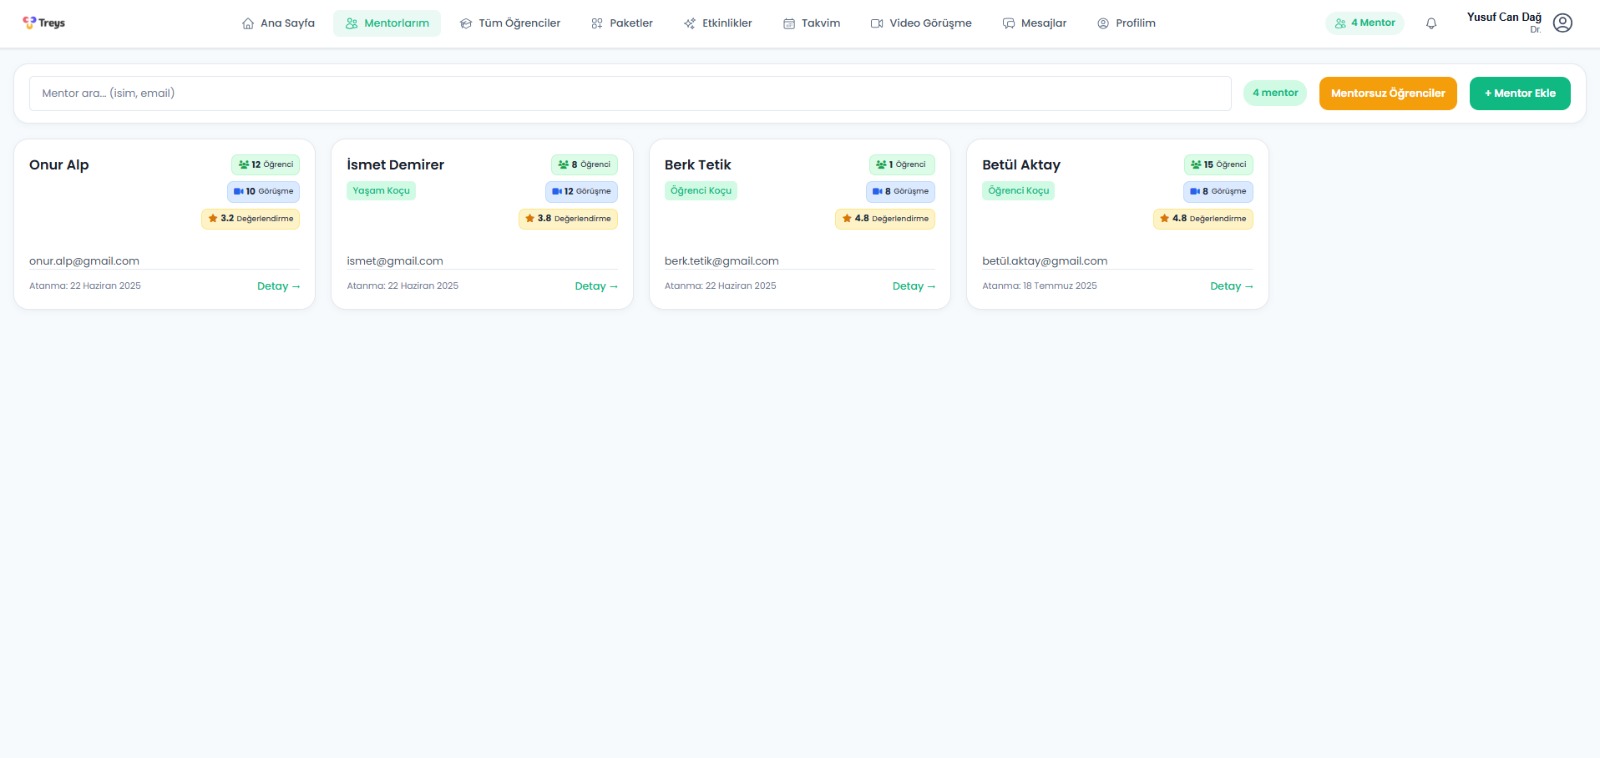Go to Ana Sayfa menu item

point(278,23)
